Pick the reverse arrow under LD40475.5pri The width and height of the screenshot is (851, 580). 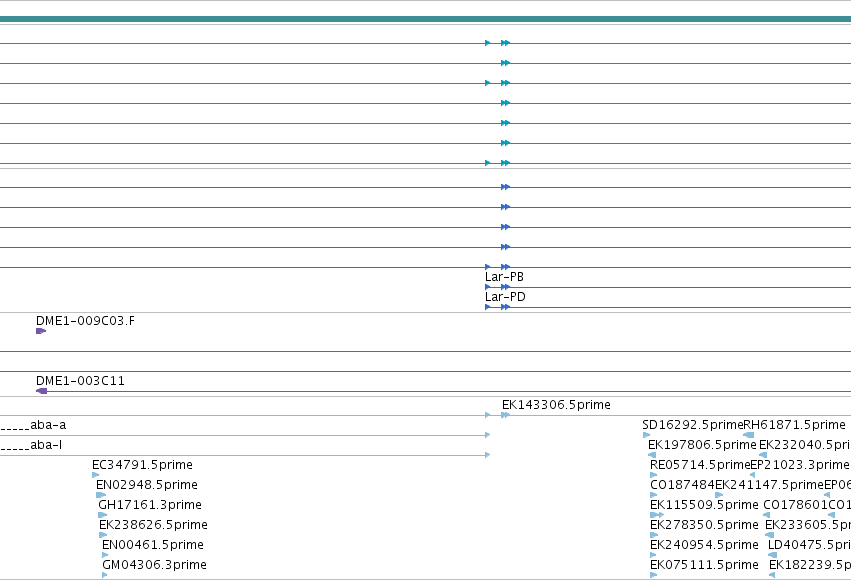[772, 555]
